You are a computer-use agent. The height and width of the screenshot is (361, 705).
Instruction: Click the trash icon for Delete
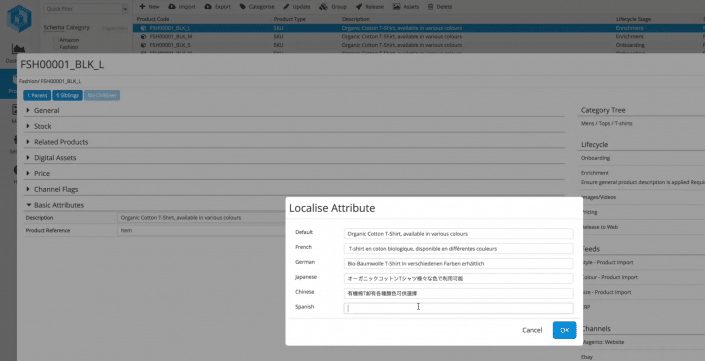pyautogui.click(x=431, y=7)
